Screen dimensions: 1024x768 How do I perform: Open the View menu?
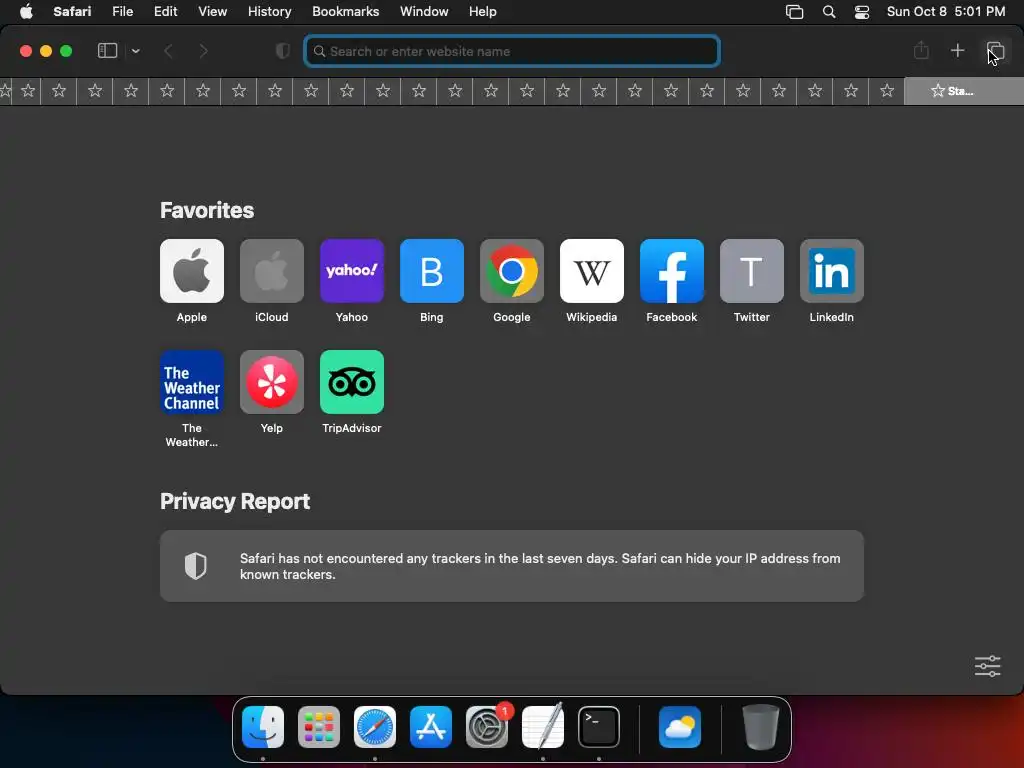pyautogui.click(x=212, y=11)
